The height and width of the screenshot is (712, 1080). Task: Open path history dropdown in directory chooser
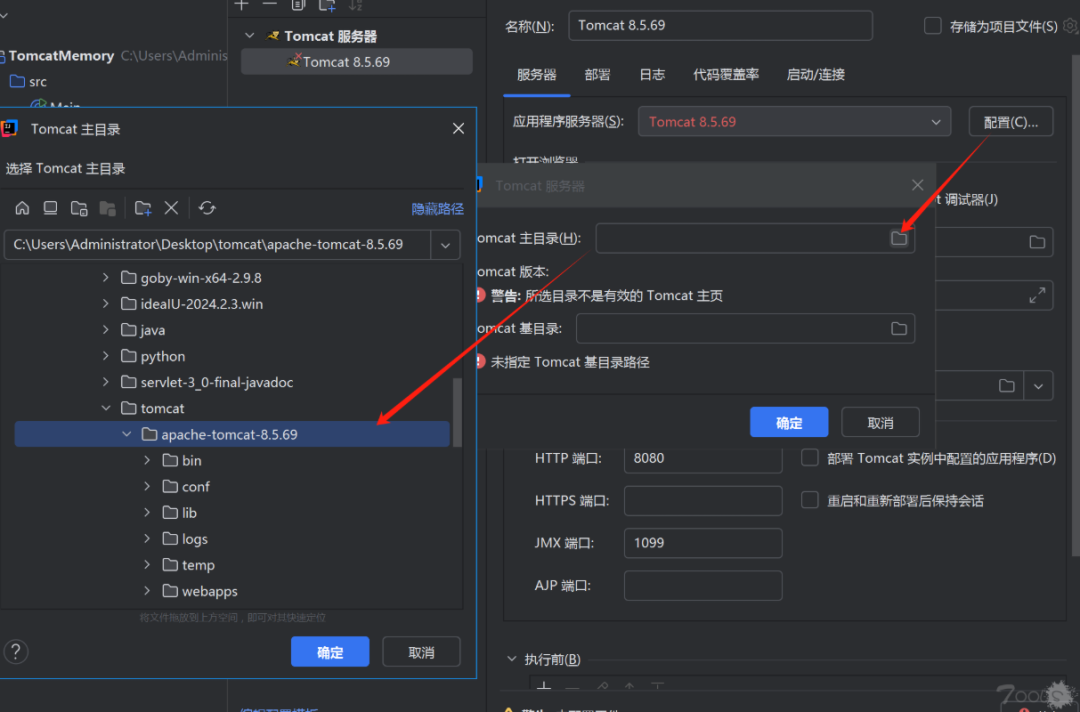pos(446,245)
